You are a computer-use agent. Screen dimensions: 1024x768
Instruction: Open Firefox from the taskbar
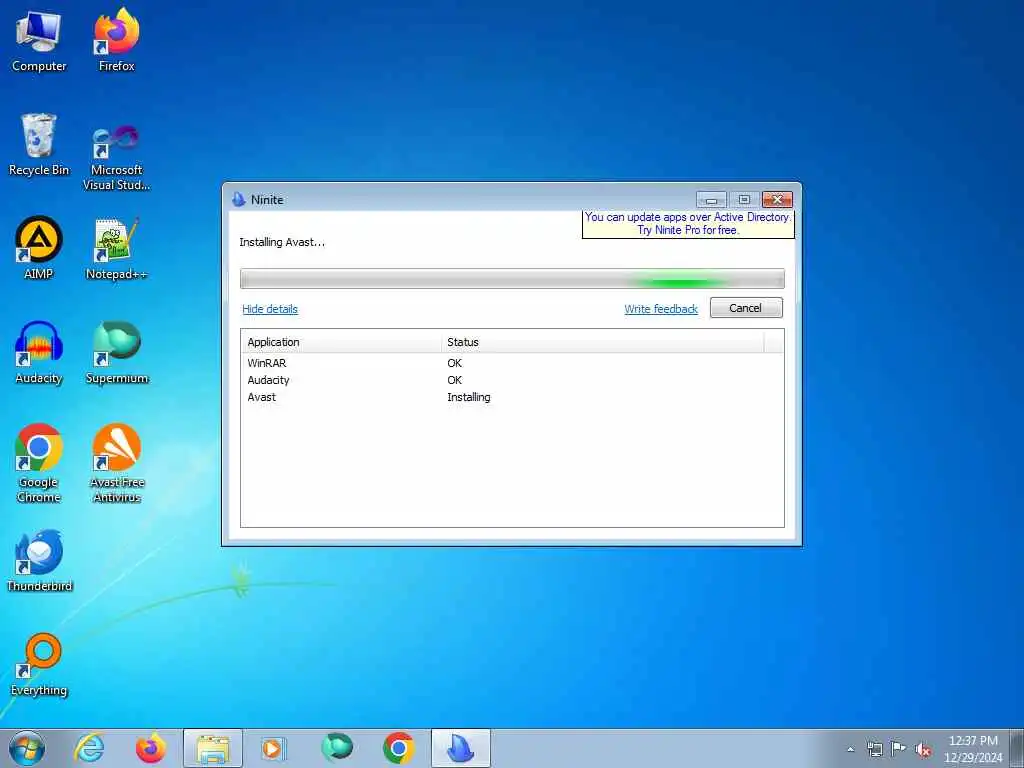pyautogui.click(x=151, y=748)
